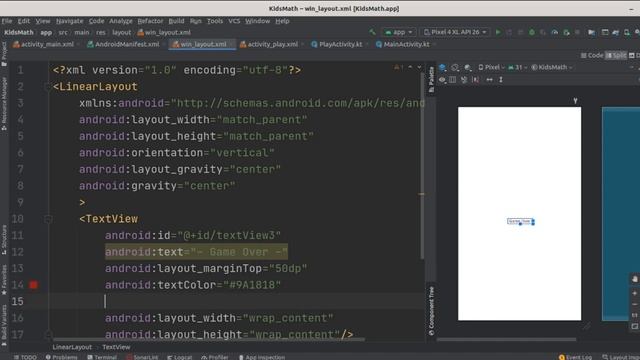The image size is (640, 360).
Task: Open the Pixel 4 XL API 26 device dropdown
Action: pos(454,32)
